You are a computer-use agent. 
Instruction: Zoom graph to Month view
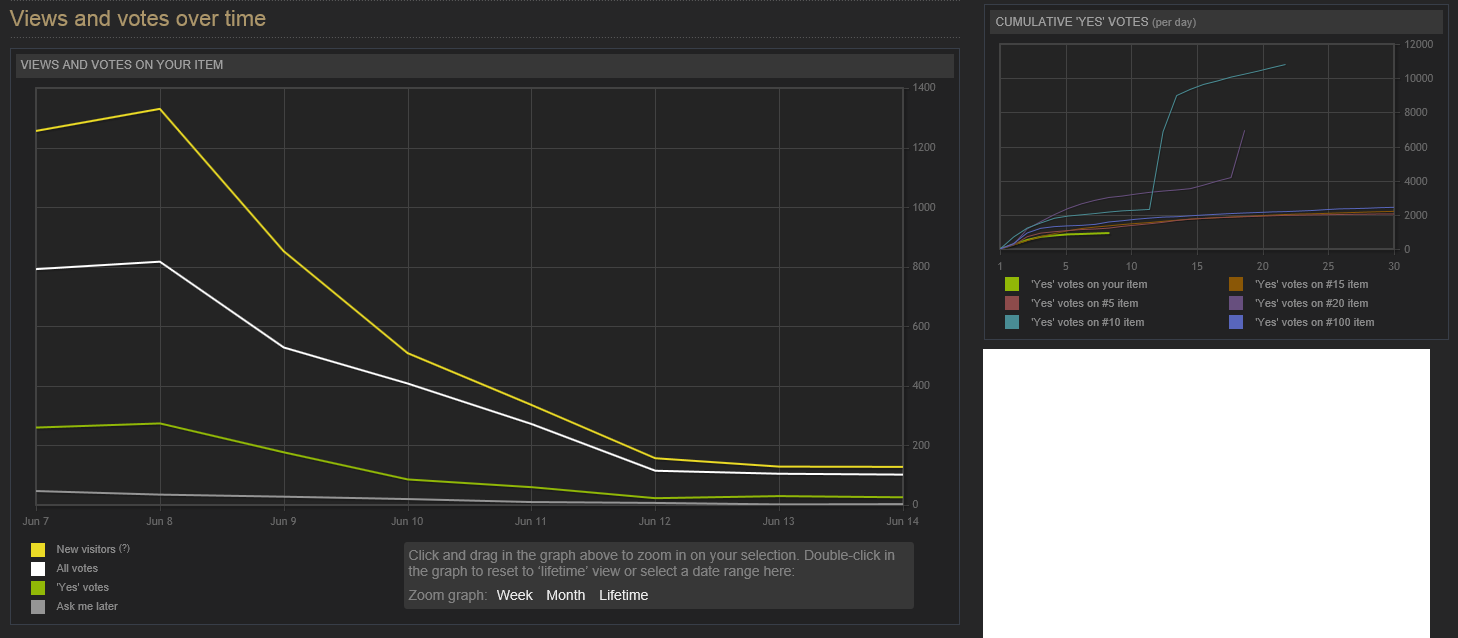565,595
